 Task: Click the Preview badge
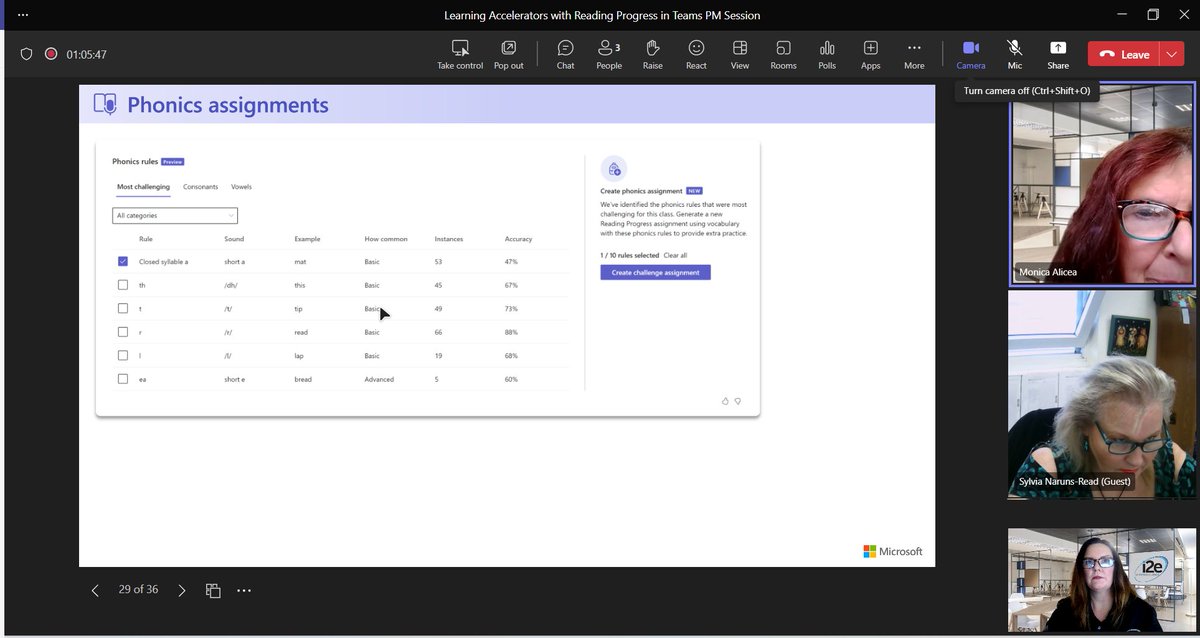click(173, 161)
